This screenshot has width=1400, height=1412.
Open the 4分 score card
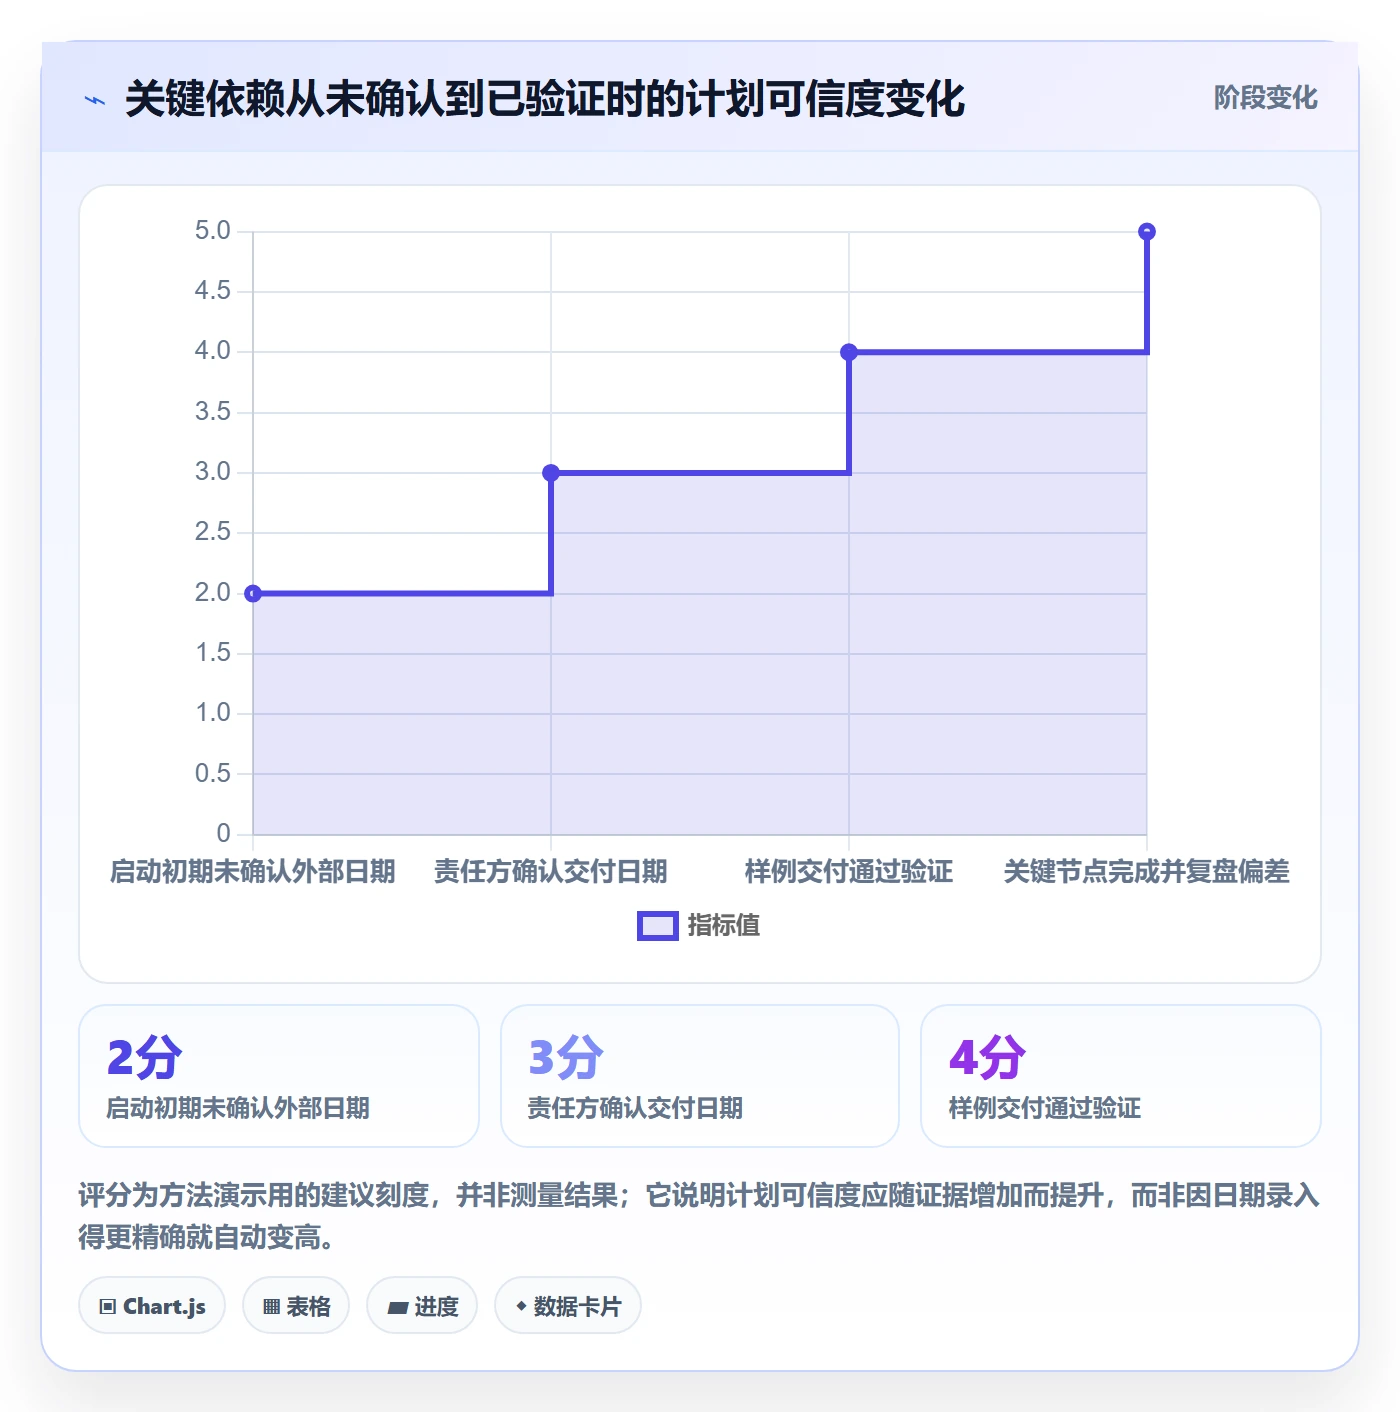pyautogui.click(x=1121, y=1076)
